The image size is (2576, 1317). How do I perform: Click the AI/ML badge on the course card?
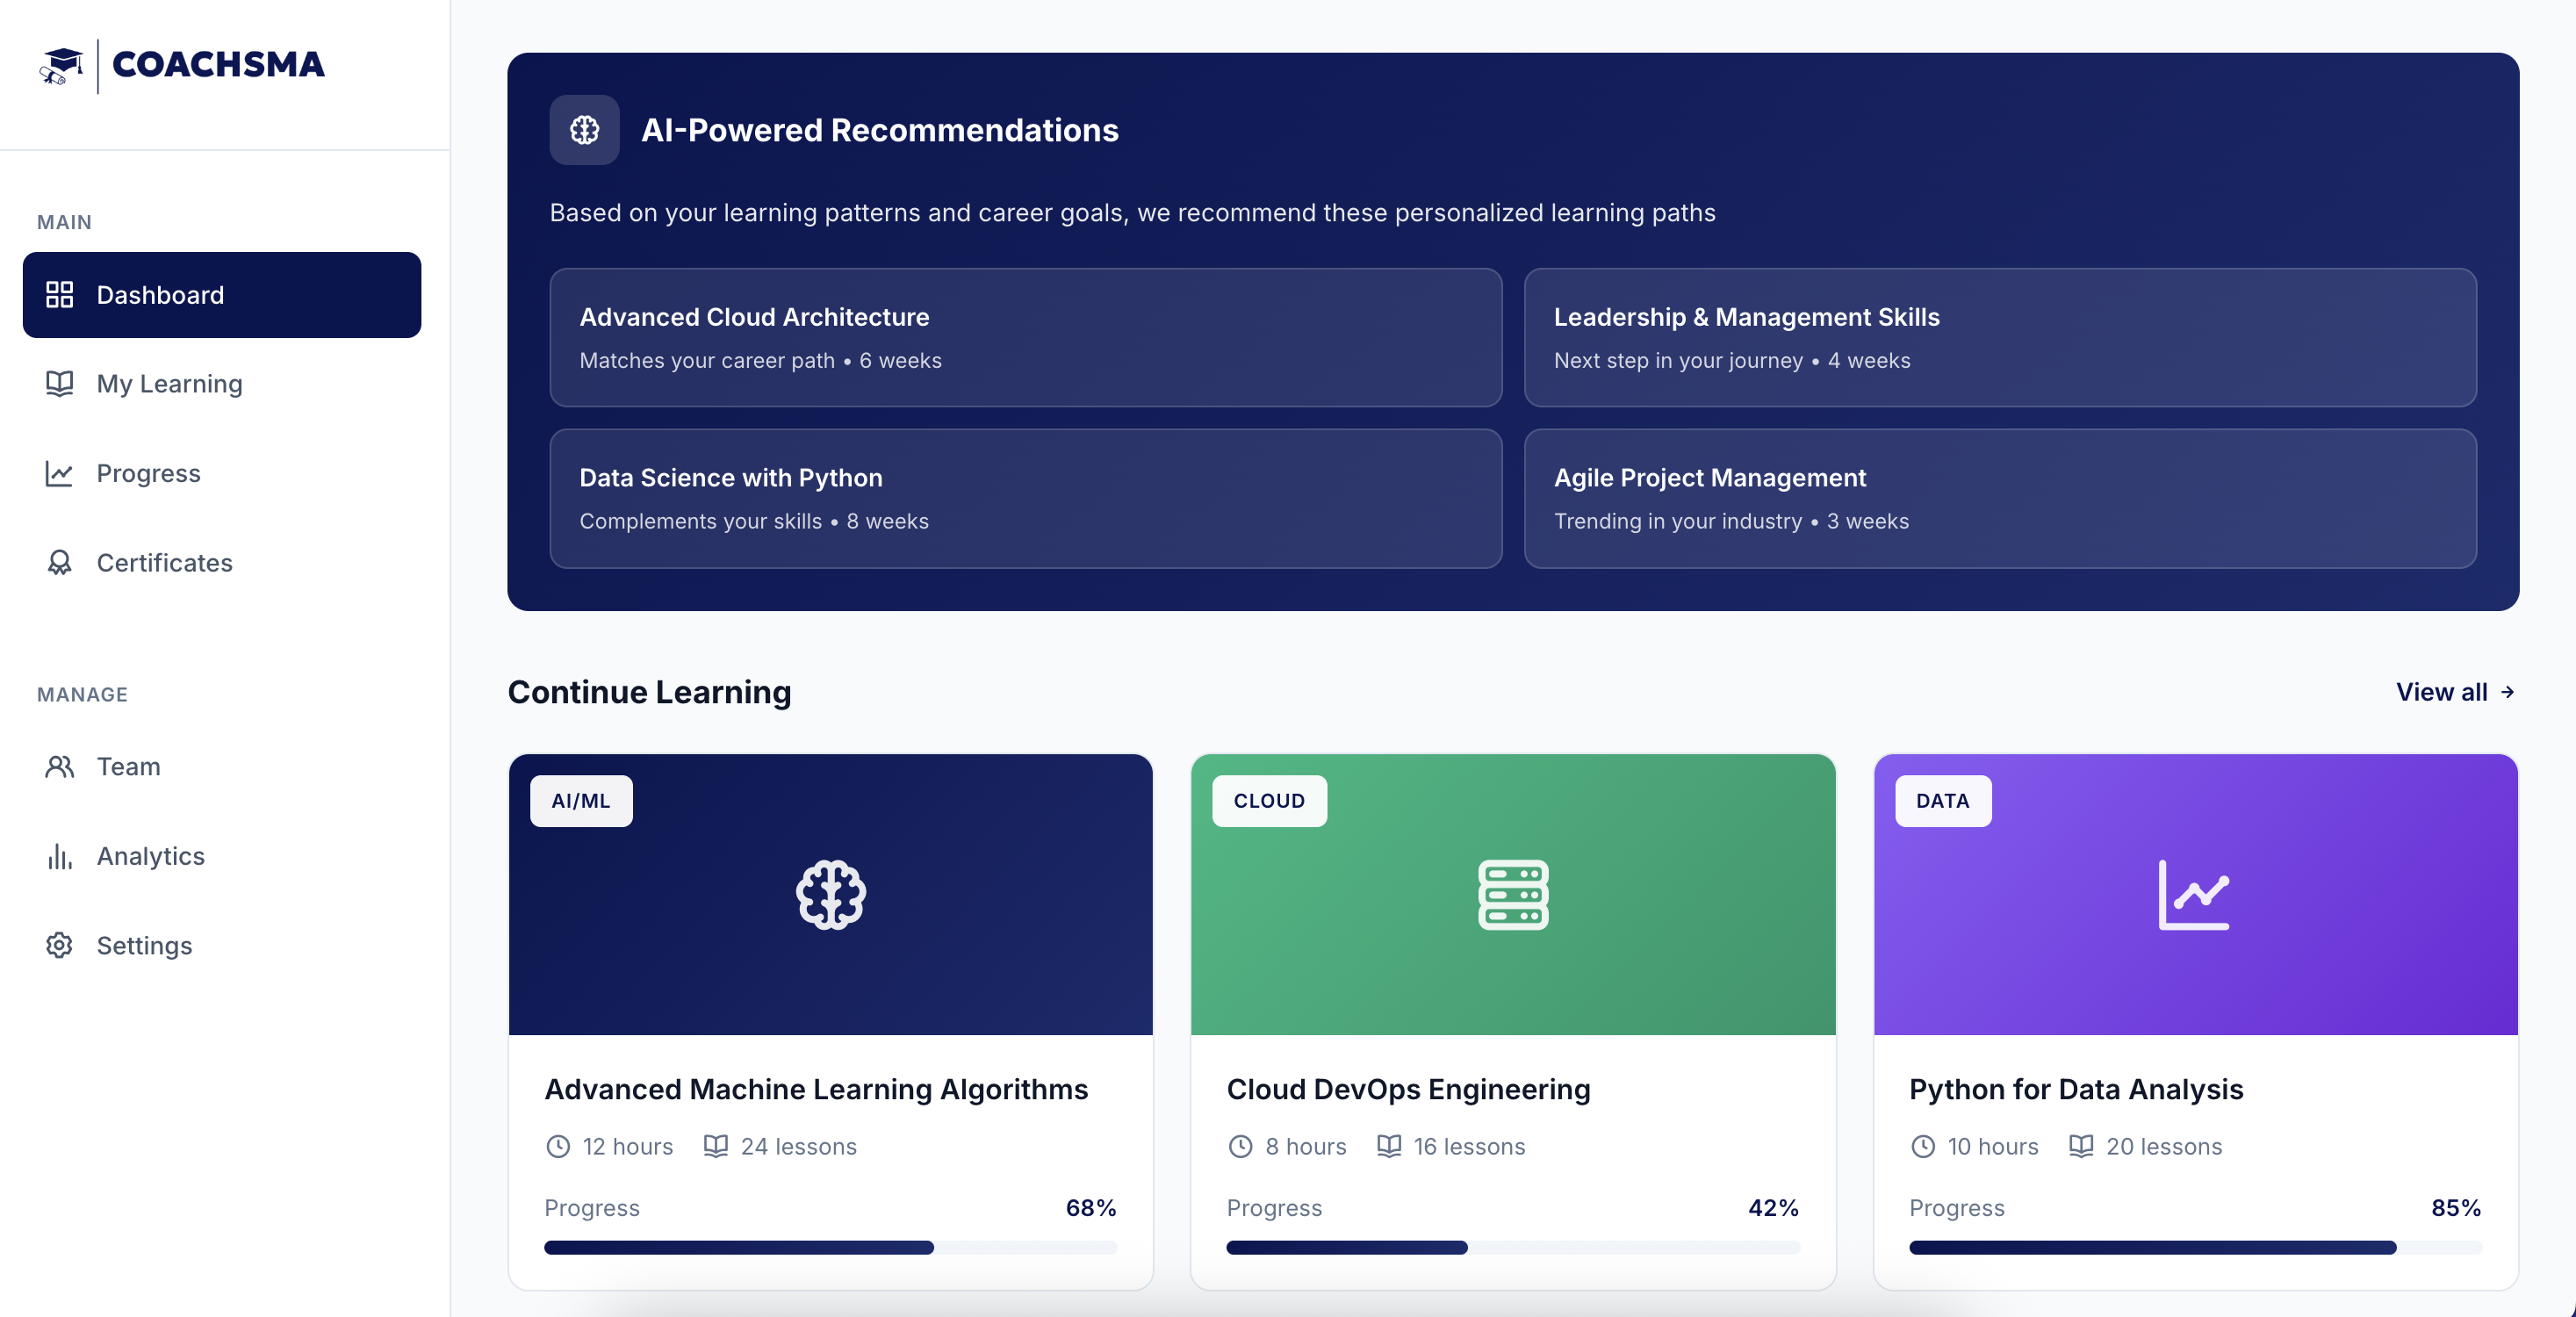[x=580, y=800]
